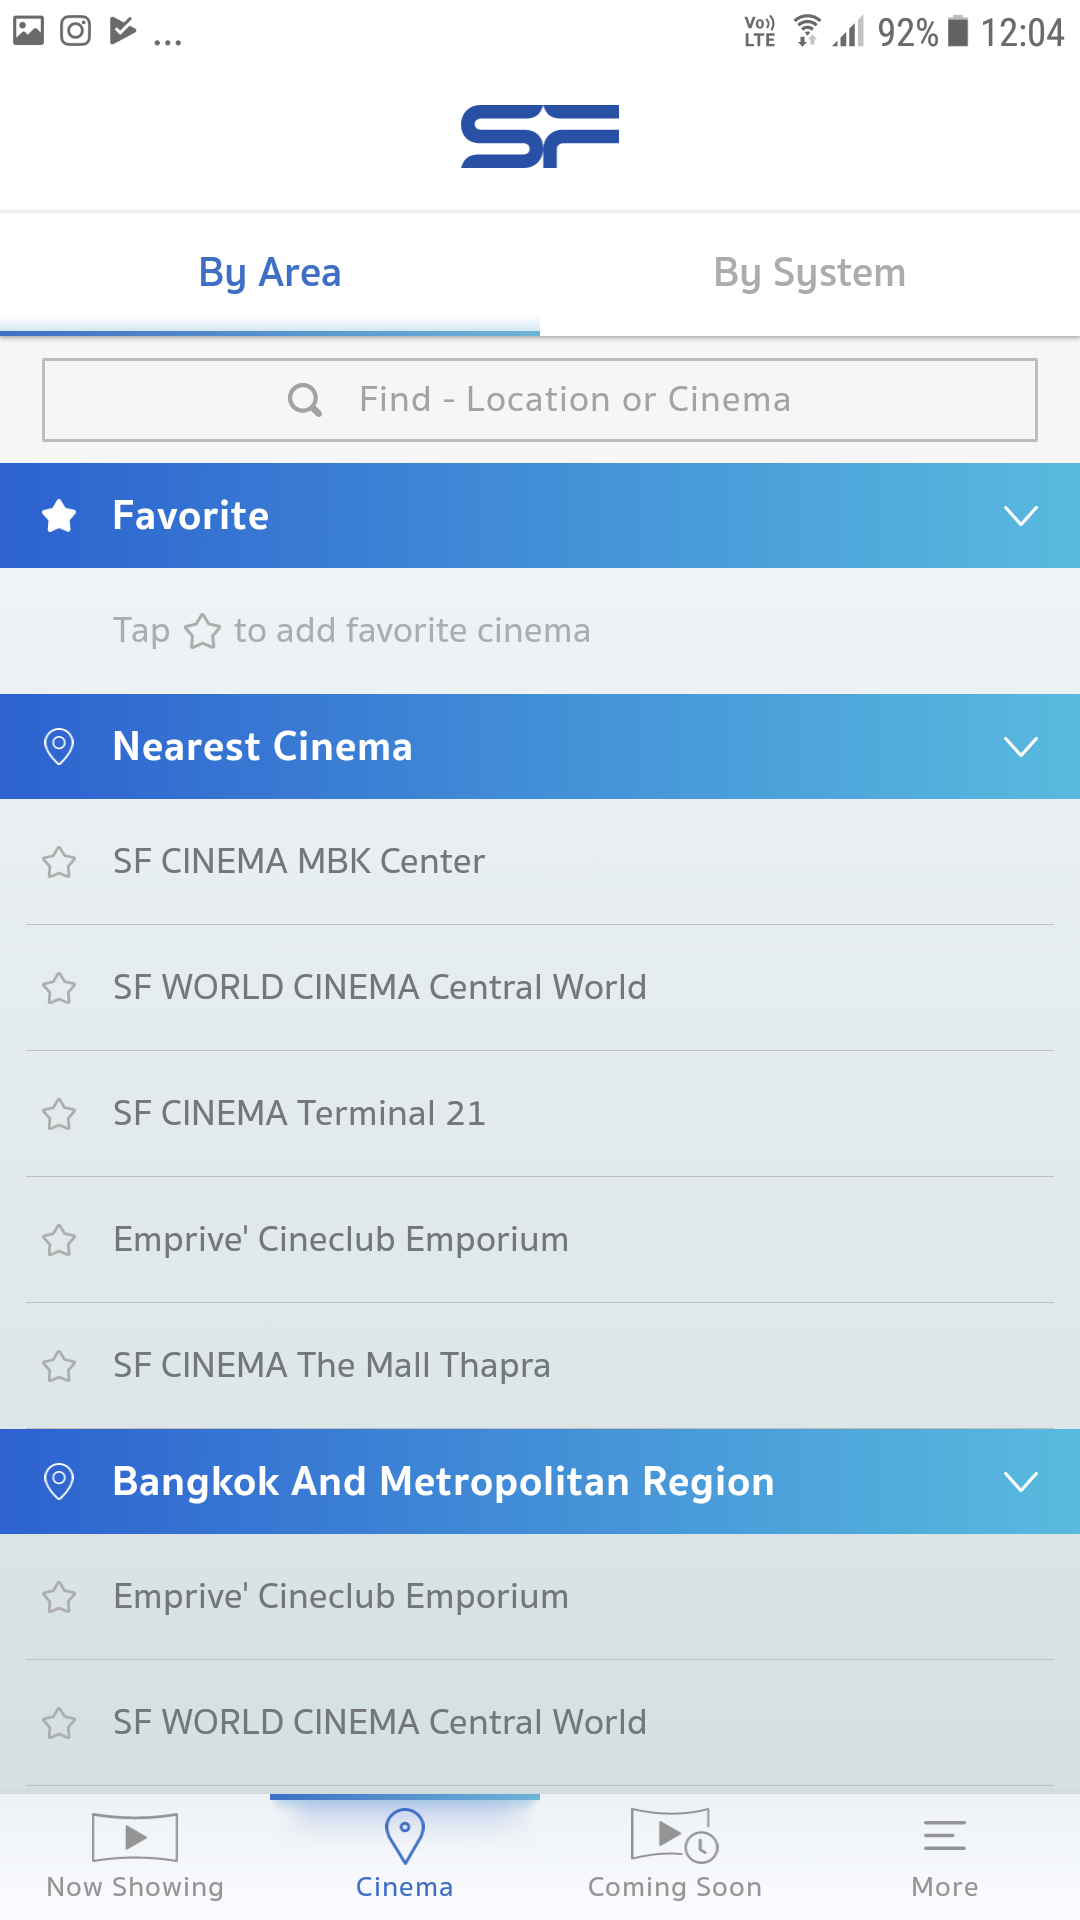
Task: Open the Coming Soon tab
Action: tap(675, 1857)
